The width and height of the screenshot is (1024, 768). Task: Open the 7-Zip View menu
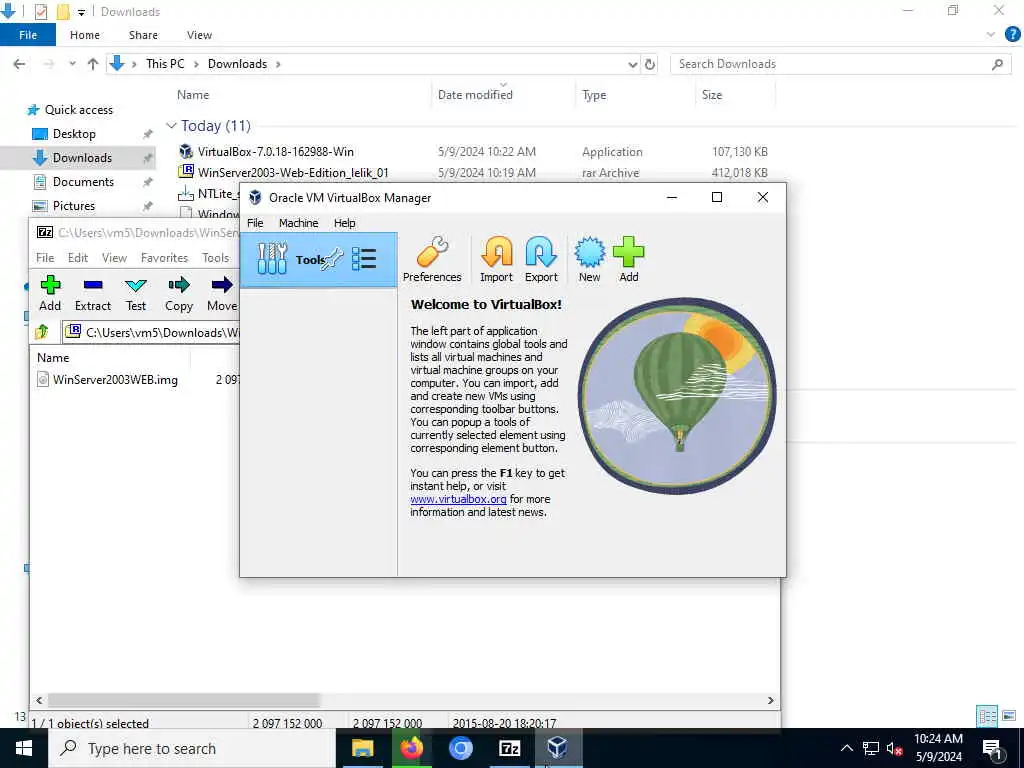114,258
